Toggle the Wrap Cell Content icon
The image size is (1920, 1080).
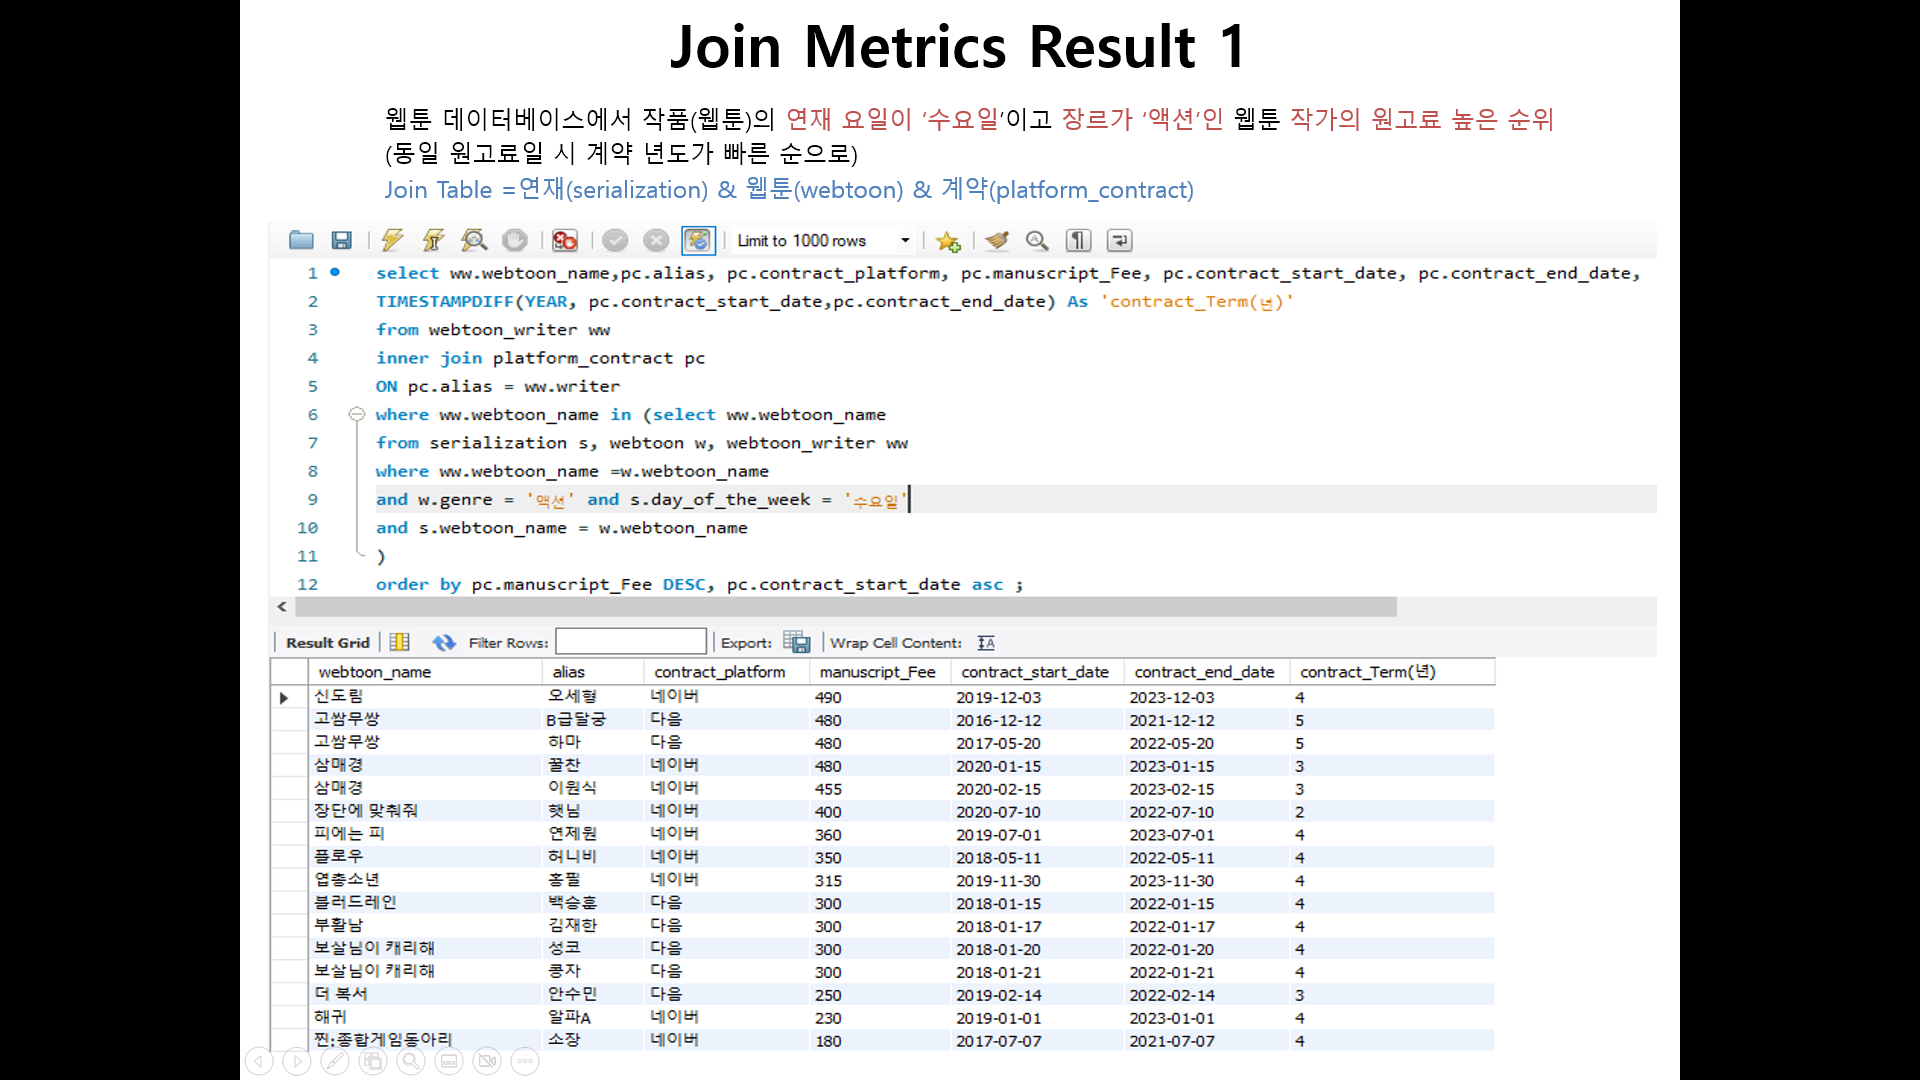point(986,643)
